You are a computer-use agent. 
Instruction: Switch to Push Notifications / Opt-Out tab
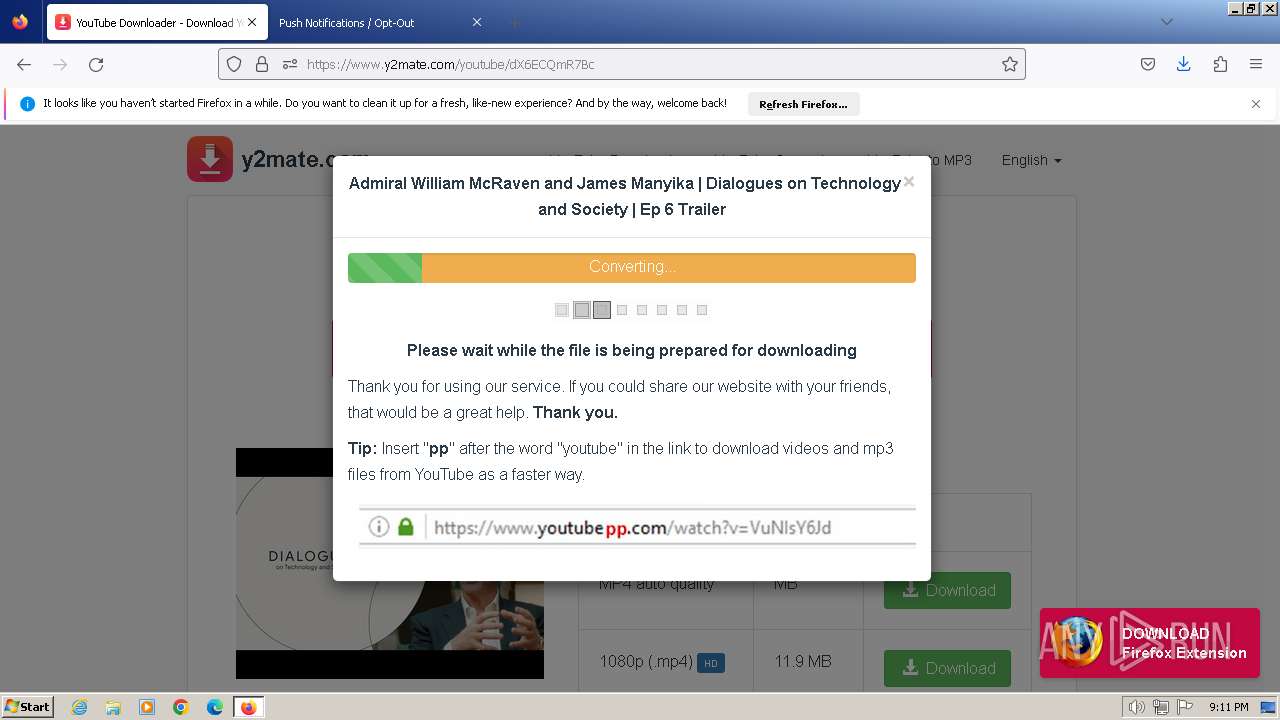380,22
